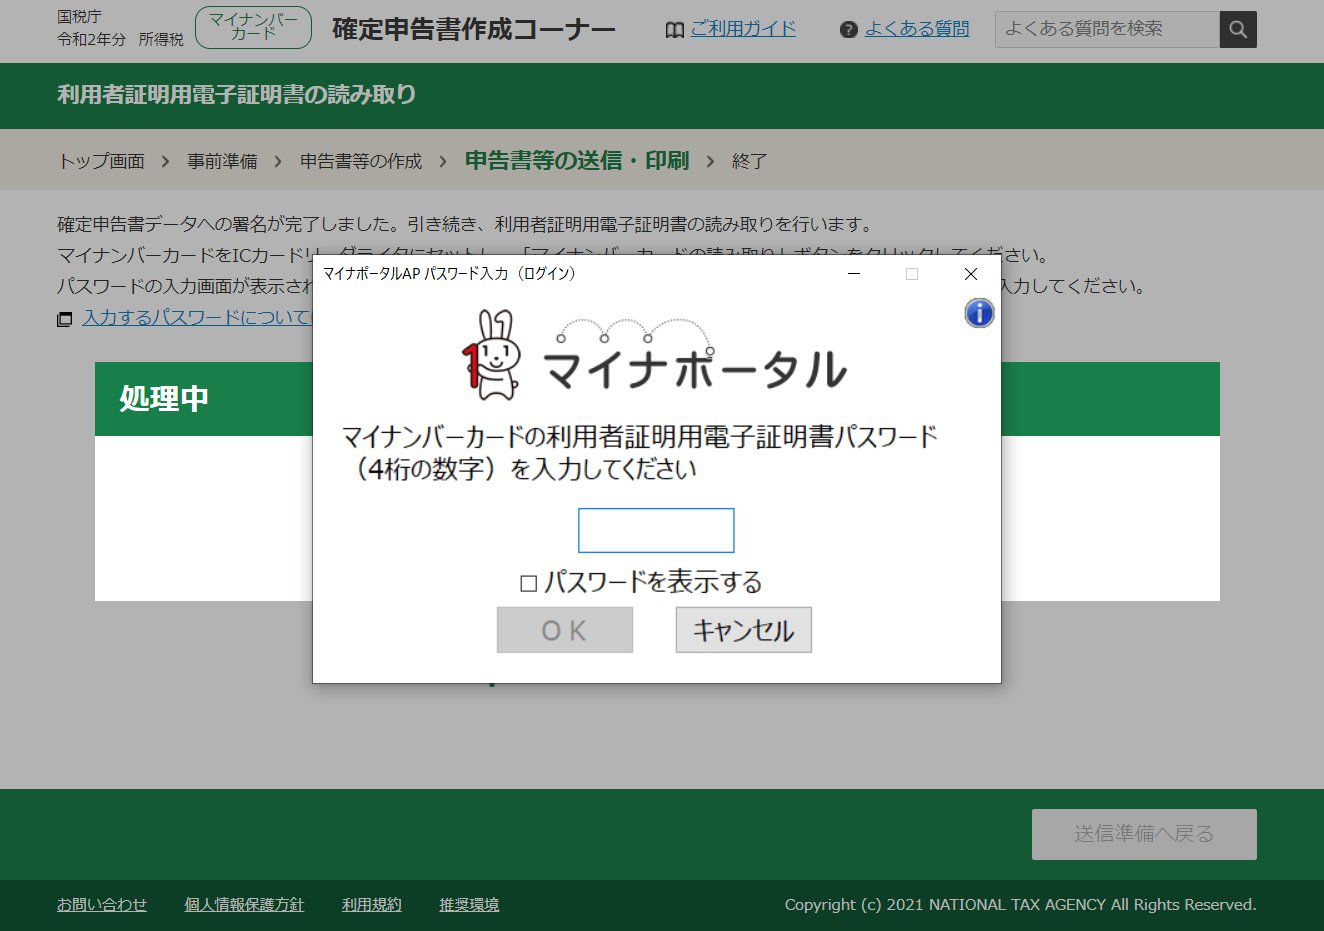The height and width of the screenshot is (931, 1324).
Task: Enable the パスワードを表示する checkbox
Action: (529, 583)
